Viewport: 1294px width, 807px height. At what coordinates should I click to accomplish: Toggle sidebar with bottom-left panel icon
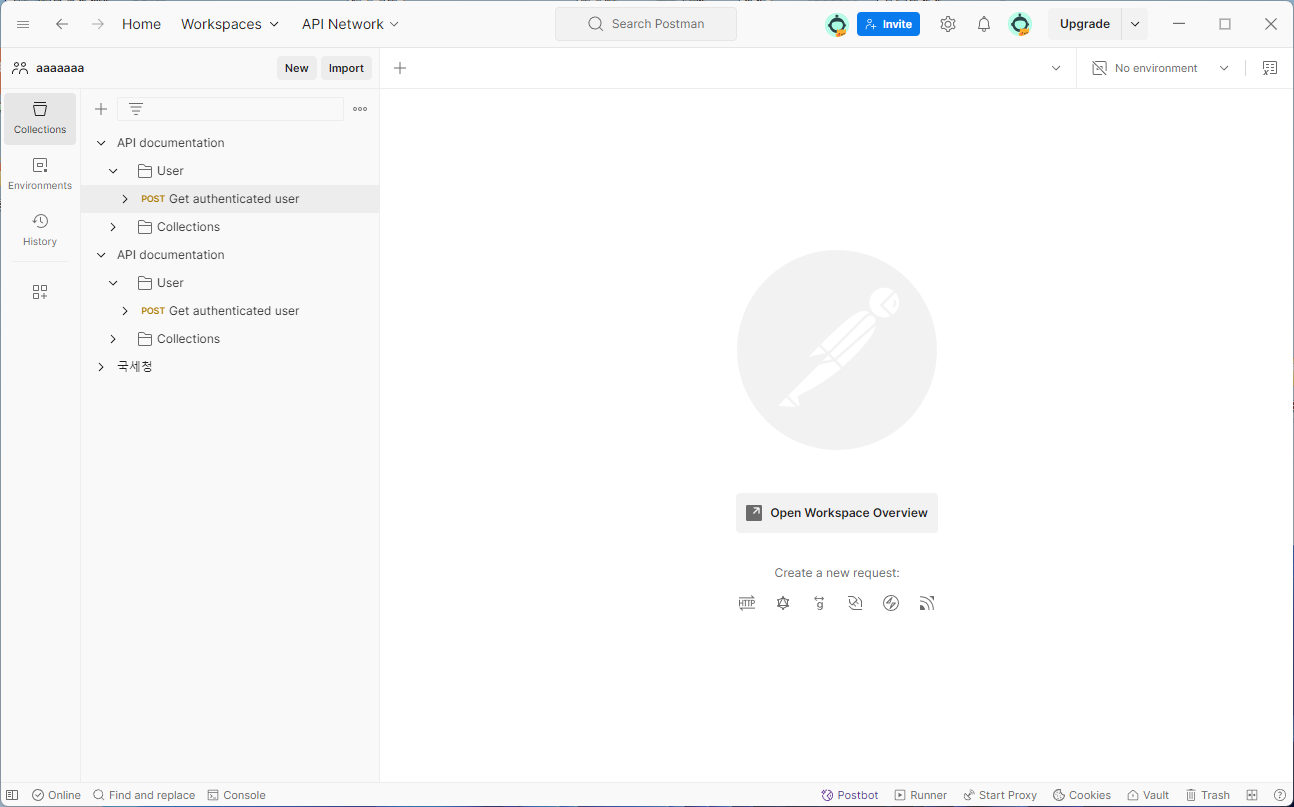[x=12, y=795]
